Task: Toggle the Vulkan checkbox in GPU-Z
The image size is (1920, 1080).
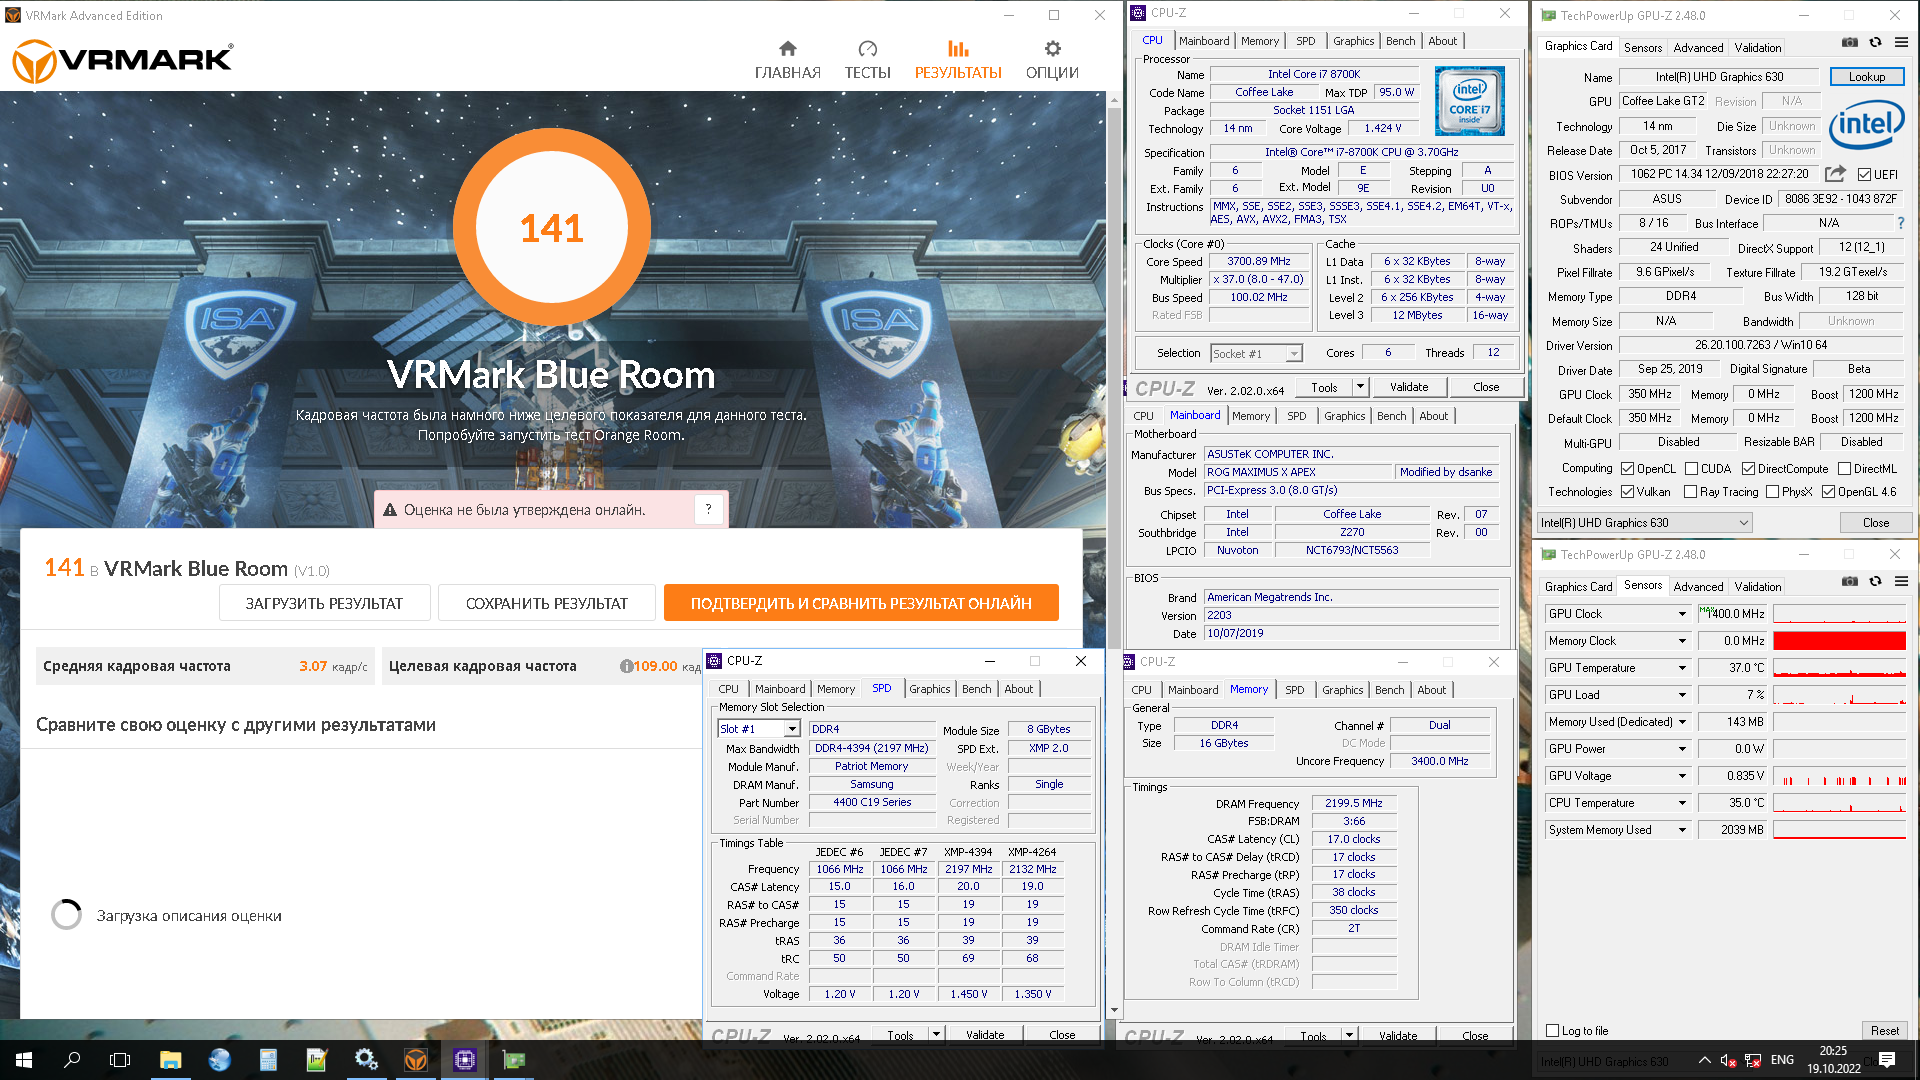Action: (1628, 492)
